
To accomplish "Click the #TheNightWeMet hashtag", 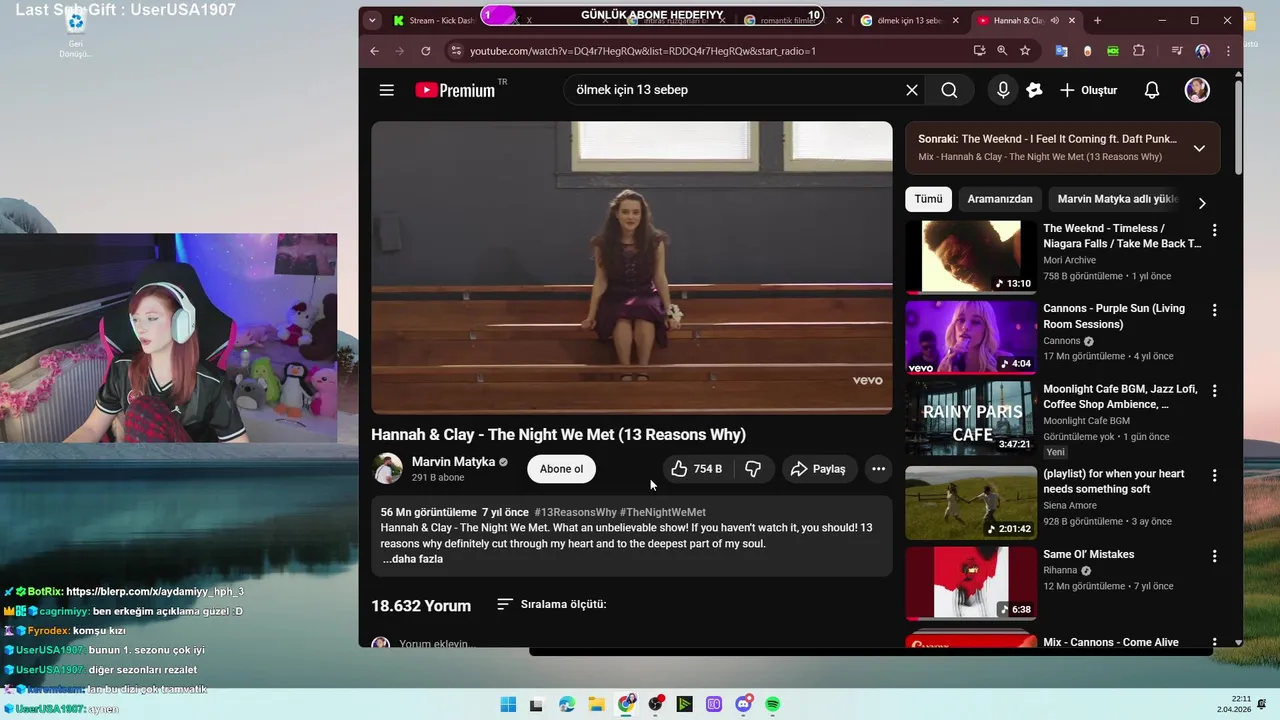I will tap(662, 512).
